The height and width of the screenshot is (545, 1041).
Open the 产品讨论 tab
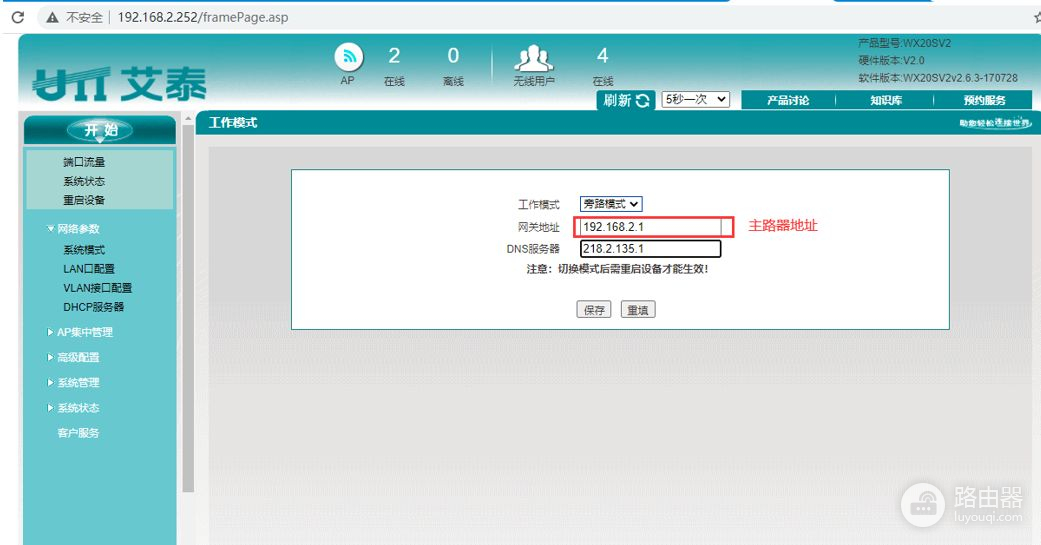pyautogui.click(x=787, y=100)
